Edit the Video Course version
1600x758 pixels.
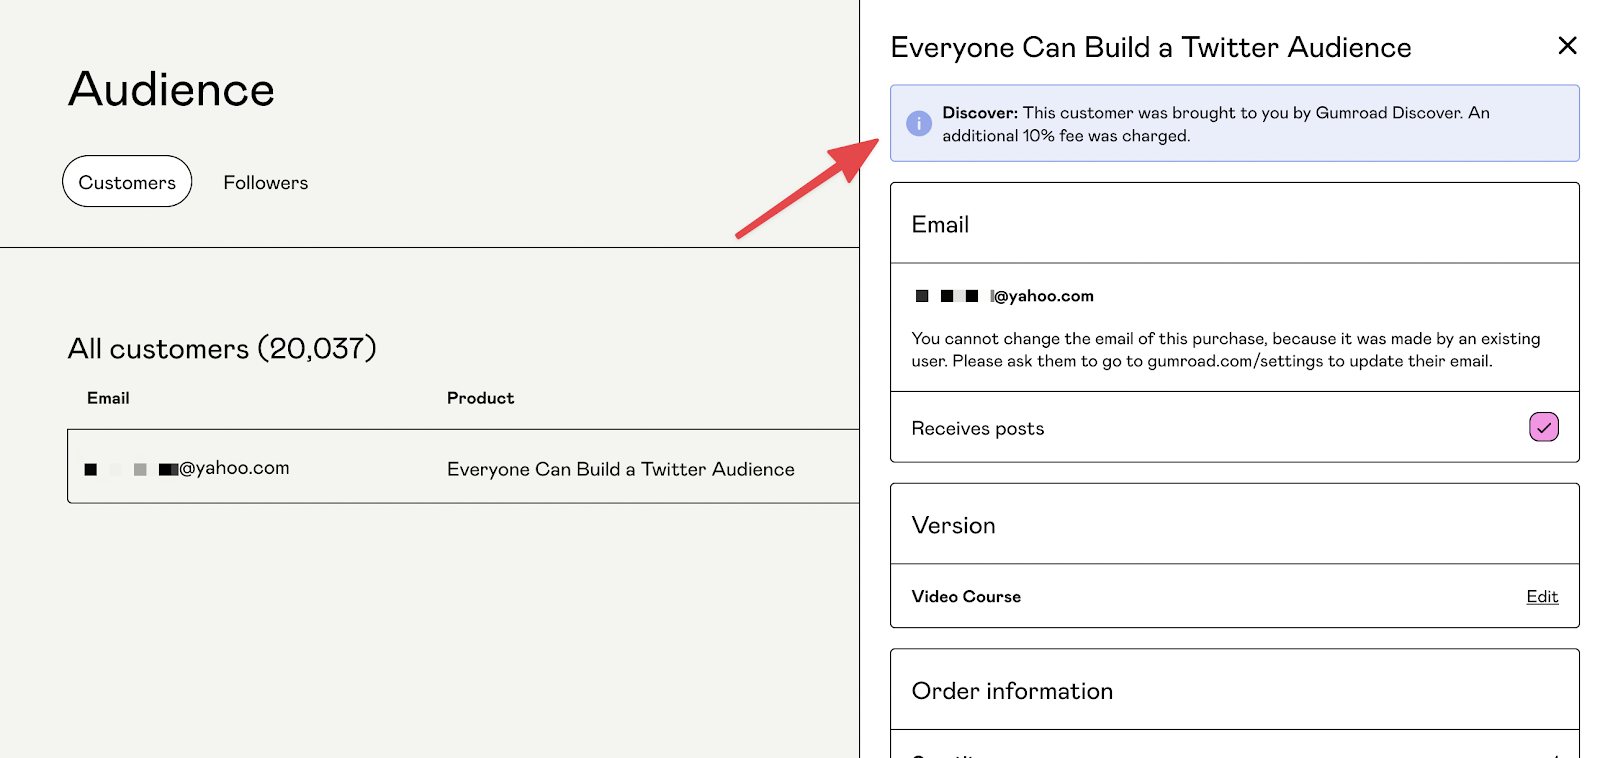1541,597
